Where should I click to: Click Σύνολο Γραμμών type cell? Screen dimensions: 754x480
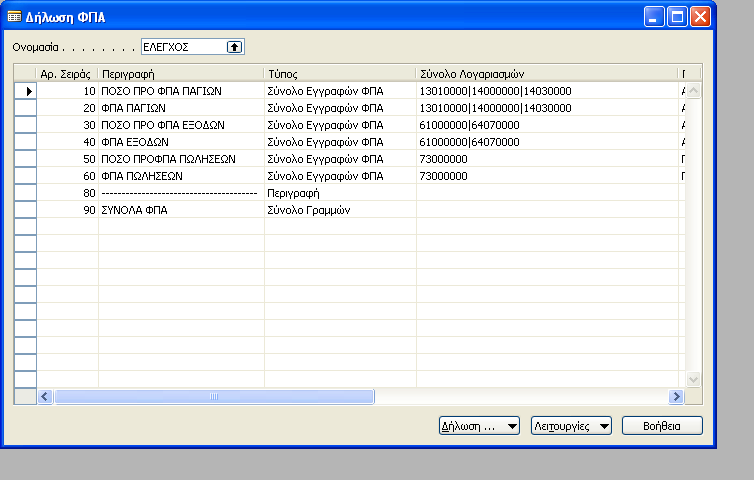click(340, 210)
